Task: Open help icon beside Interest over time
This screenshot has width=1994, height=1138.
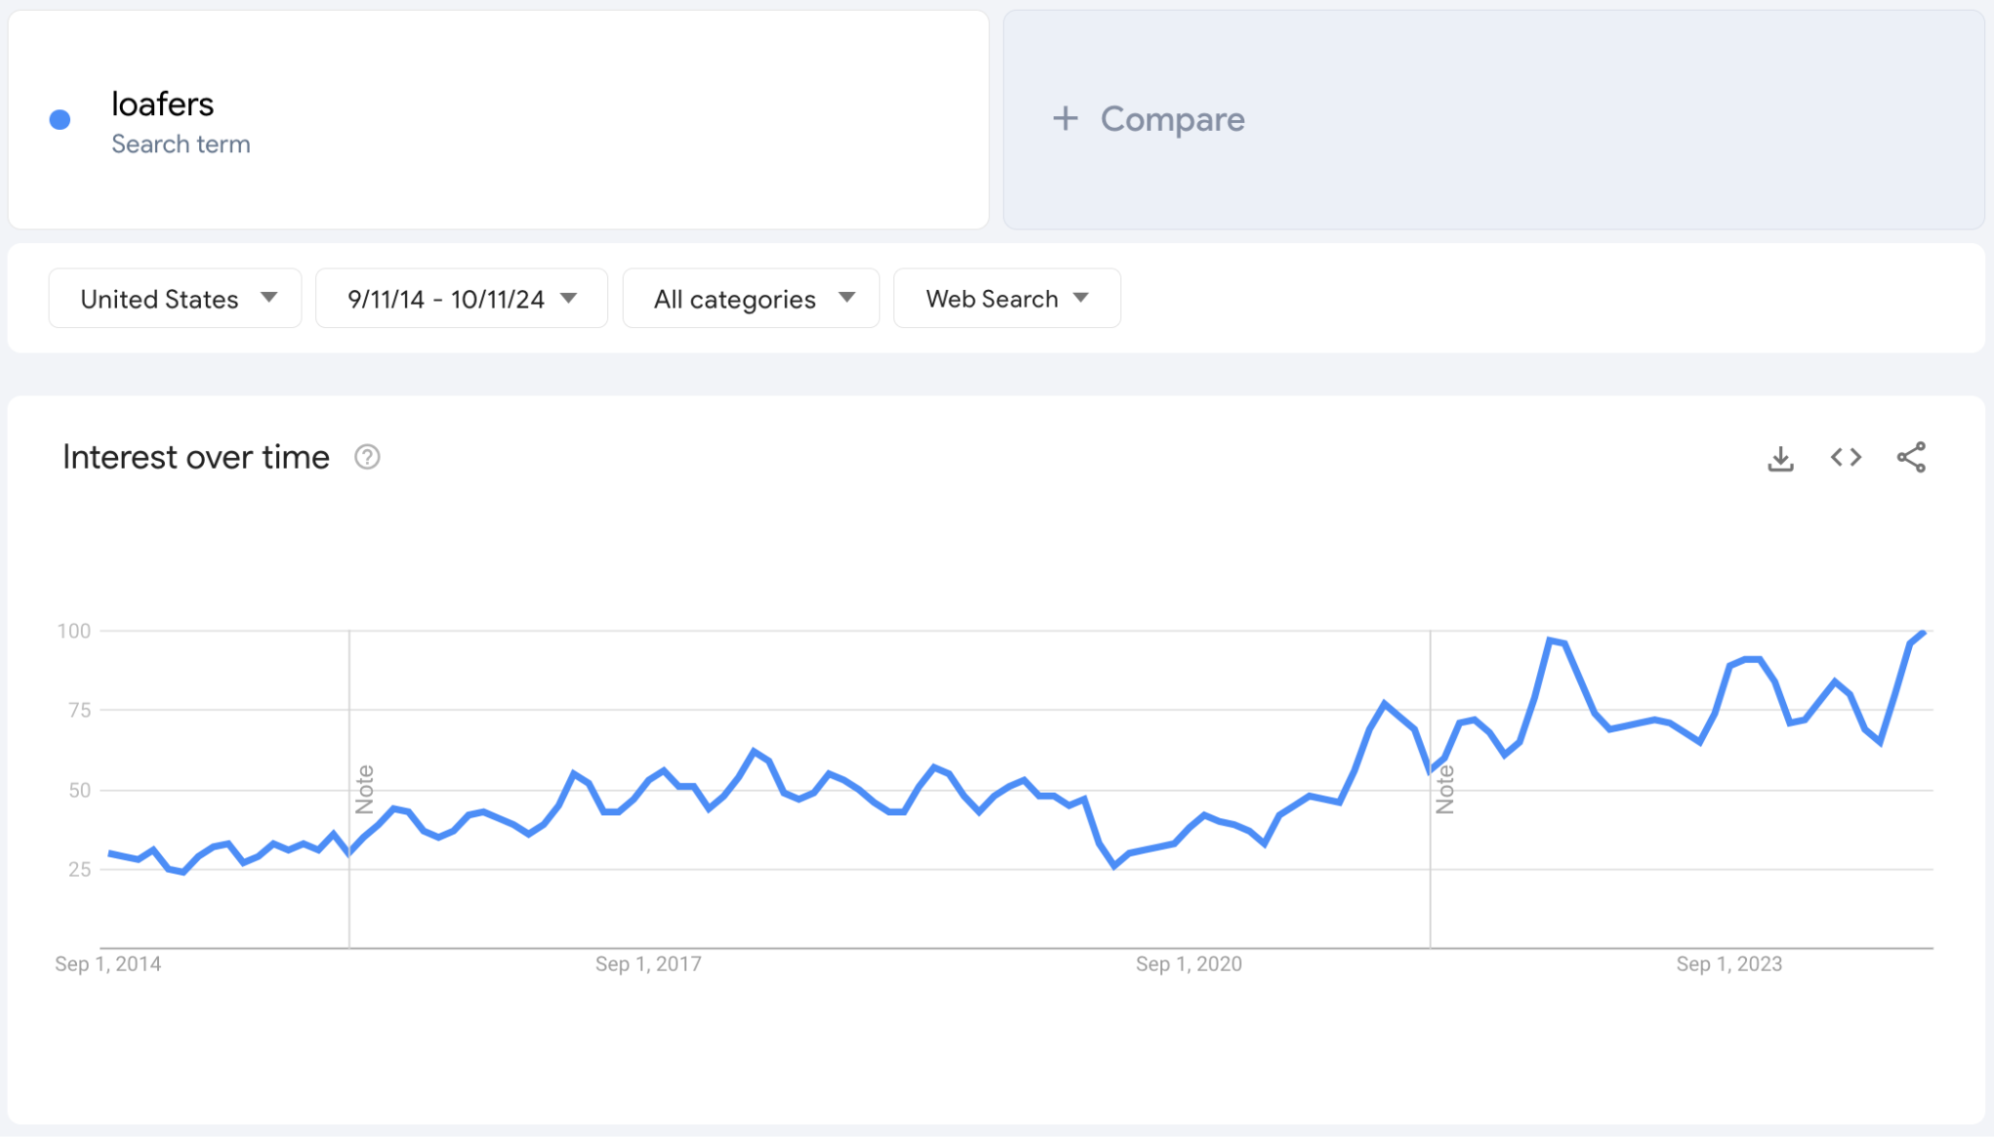Action: [x=367, y=457]
